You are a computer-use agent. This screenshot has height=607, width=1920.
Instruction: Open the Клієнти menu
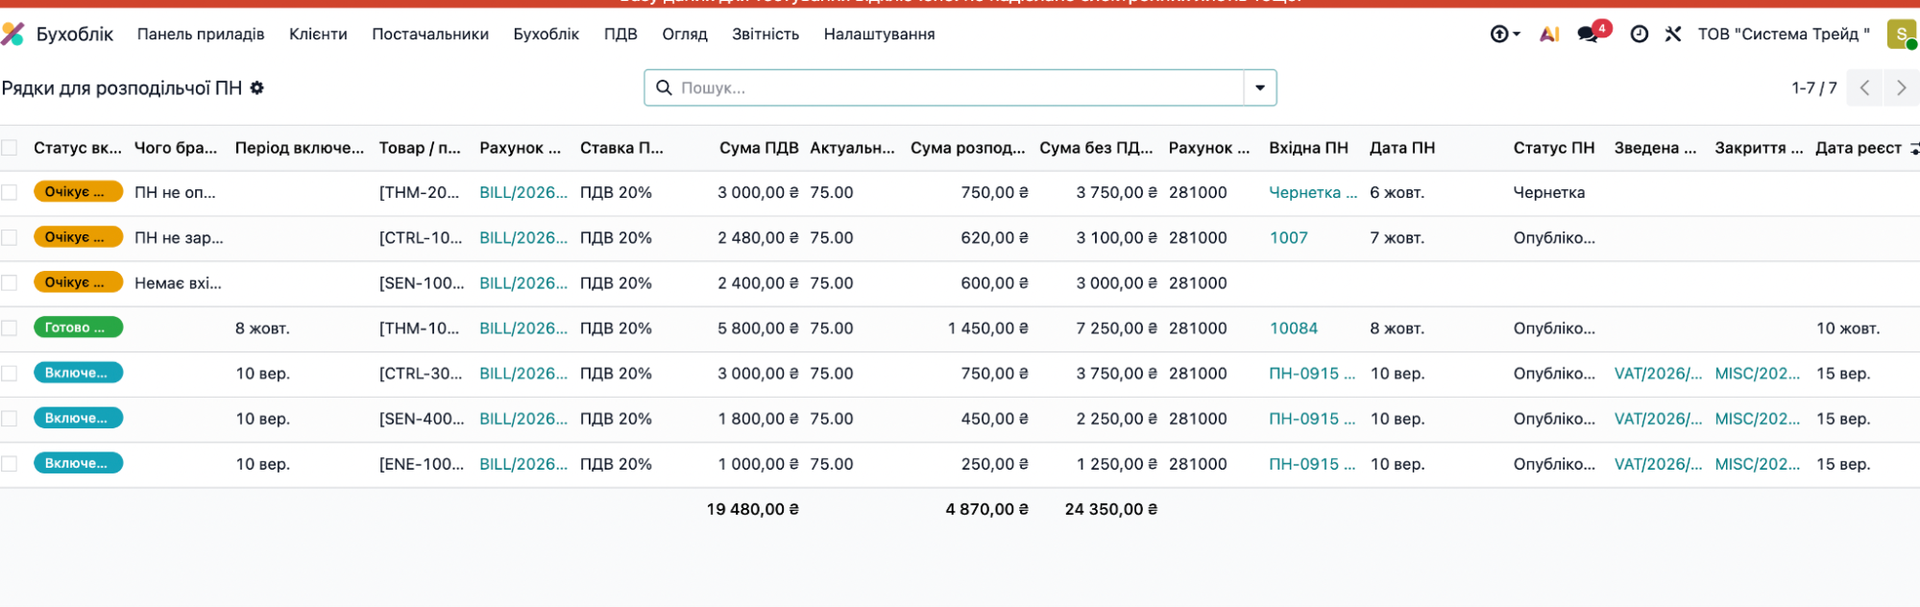pyautogui.click(x=318, y=34)
